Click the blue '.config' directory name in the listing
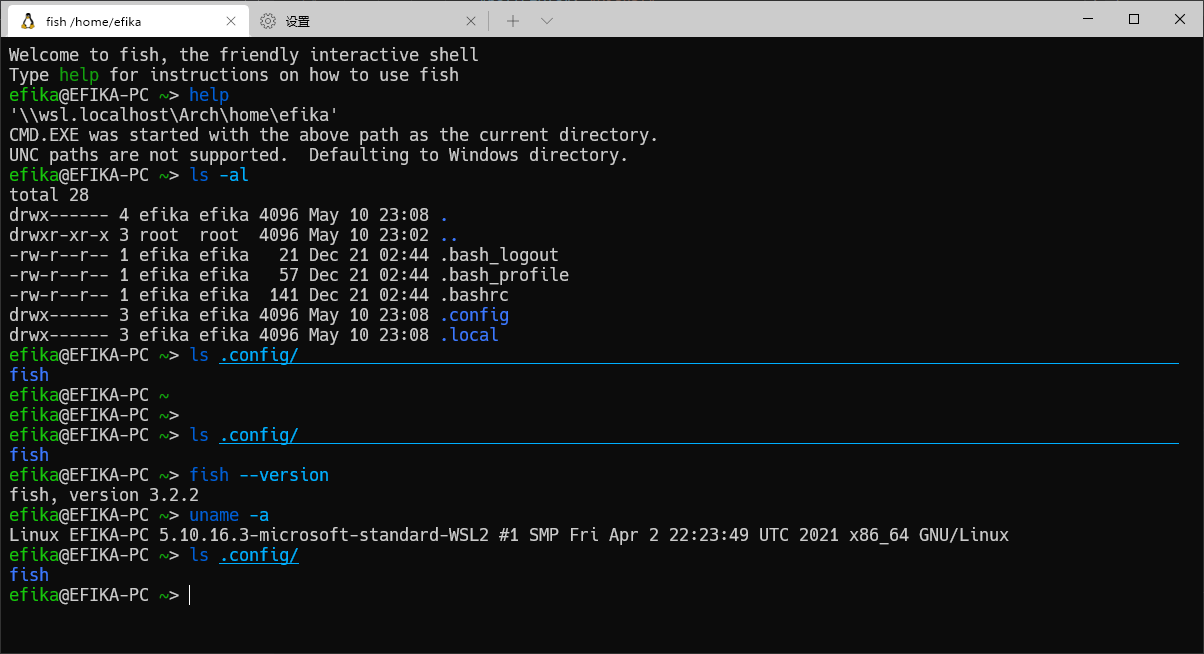 tap(474, 315)
